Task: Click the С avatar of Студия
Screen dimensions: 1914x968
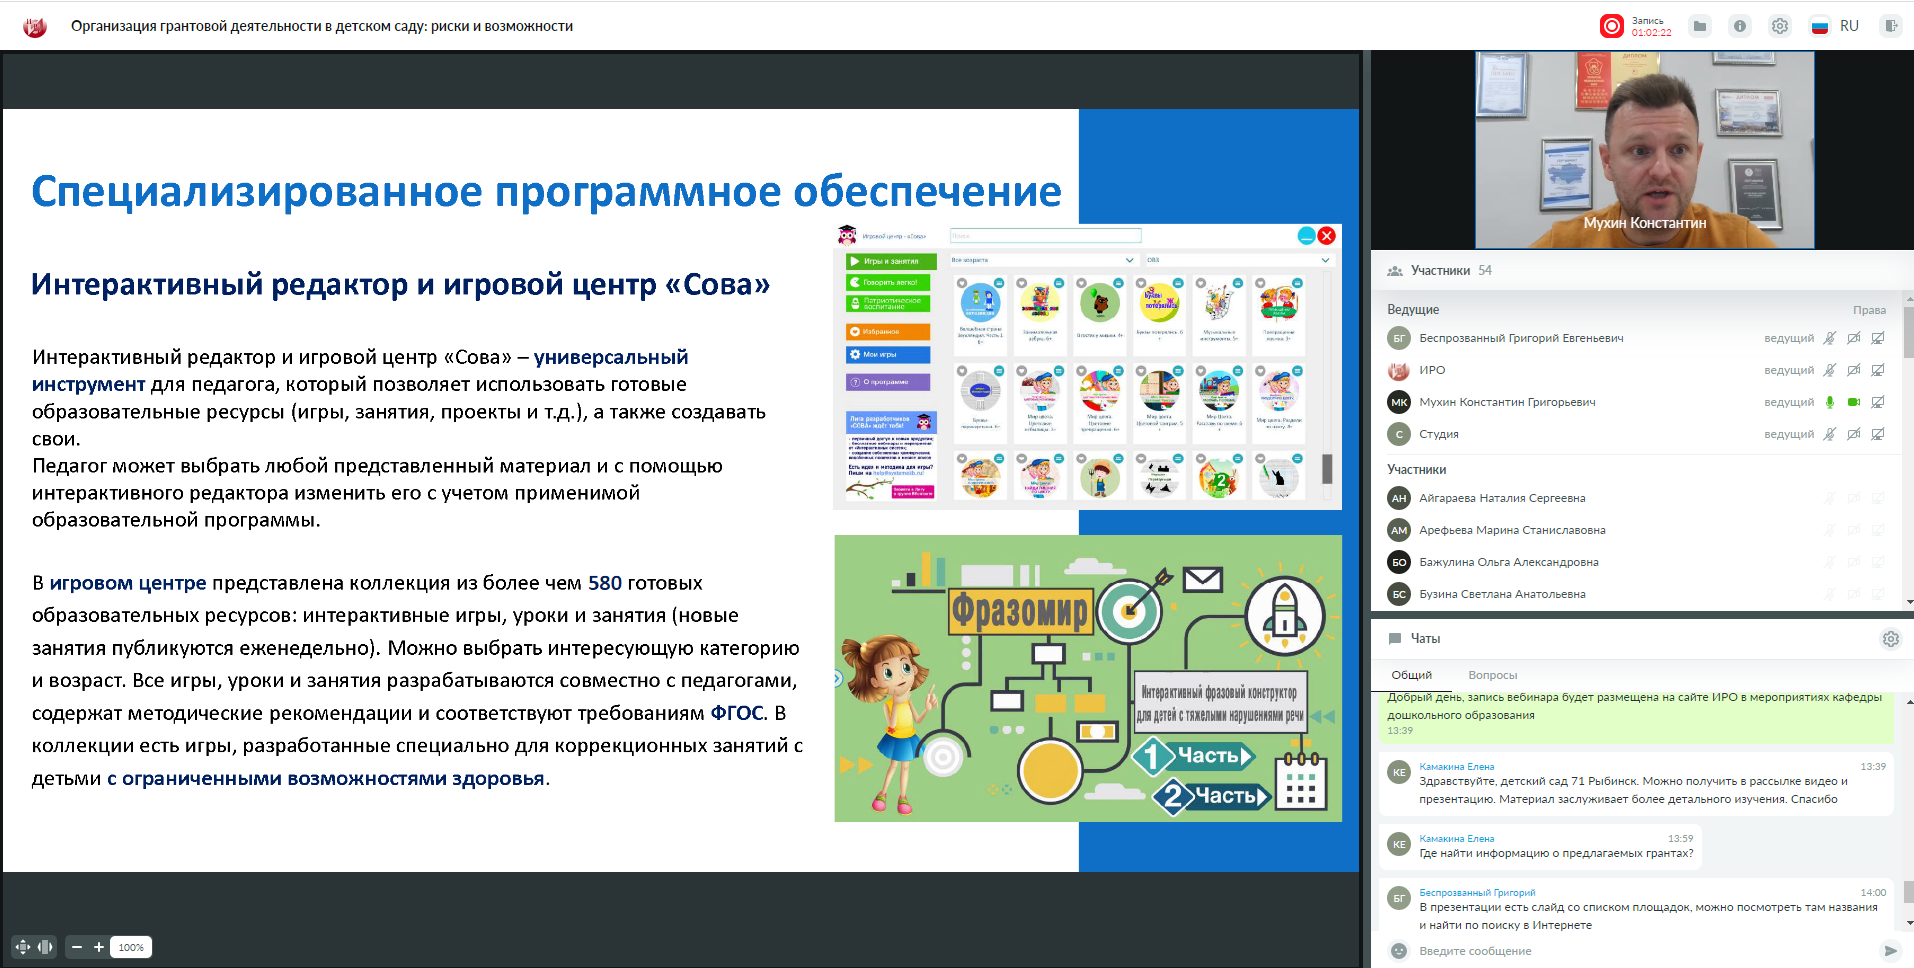Action: tap(1399, 434)
